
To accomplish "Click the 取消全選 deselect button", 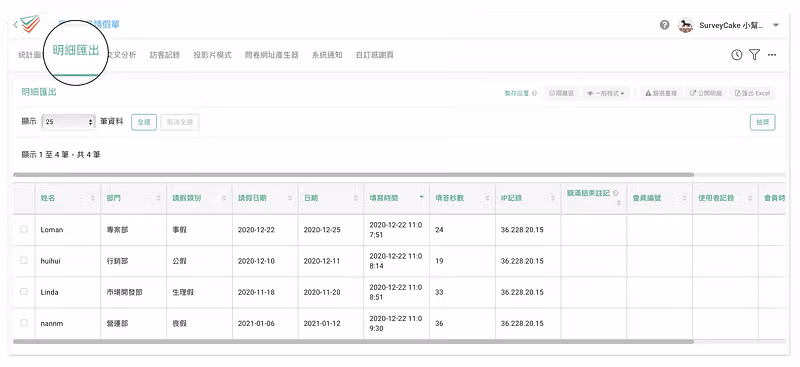I will pyautogui.click(x=180, y=122).
